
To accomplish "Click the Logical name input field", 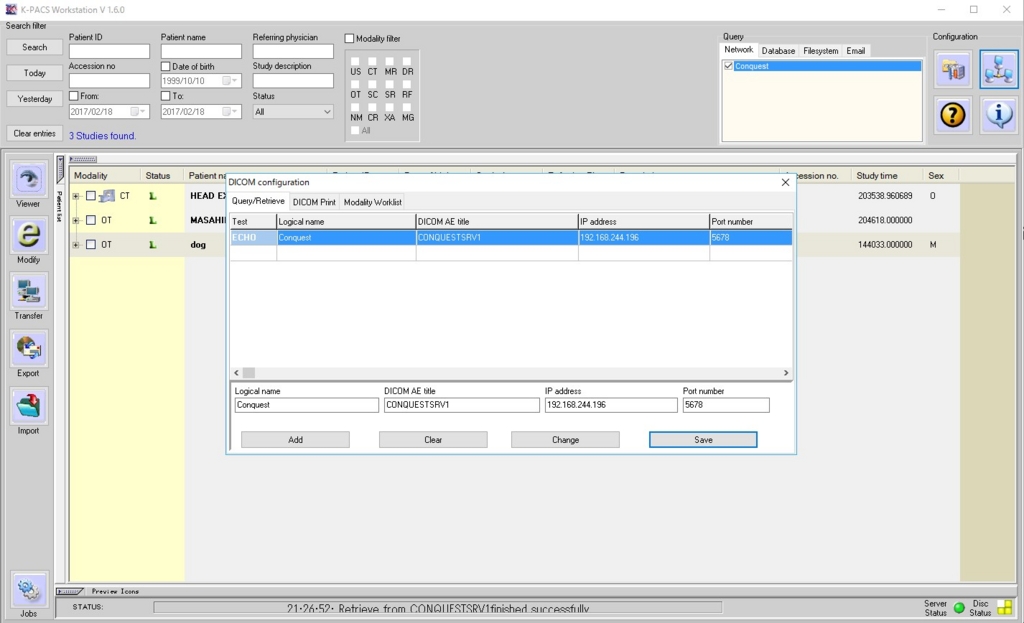I will [306, 405].
